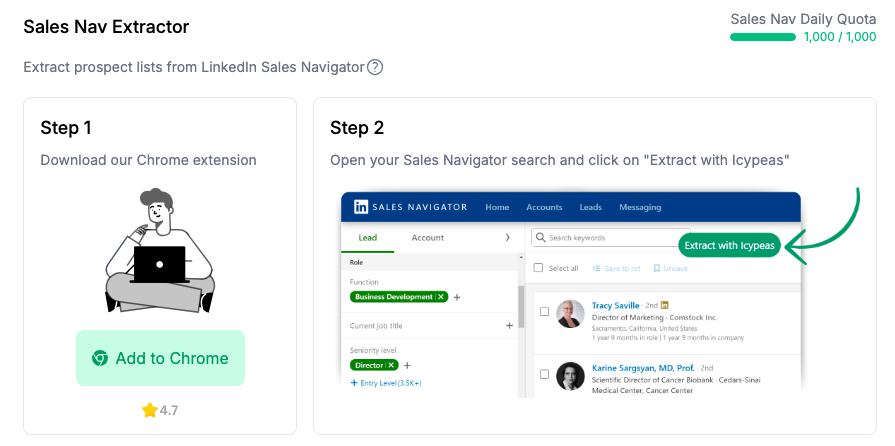The height and width of the screenshot is (446, 895).
Task: Tick the checkbox beside Karine Sargsyan
Action: point(544,375)
